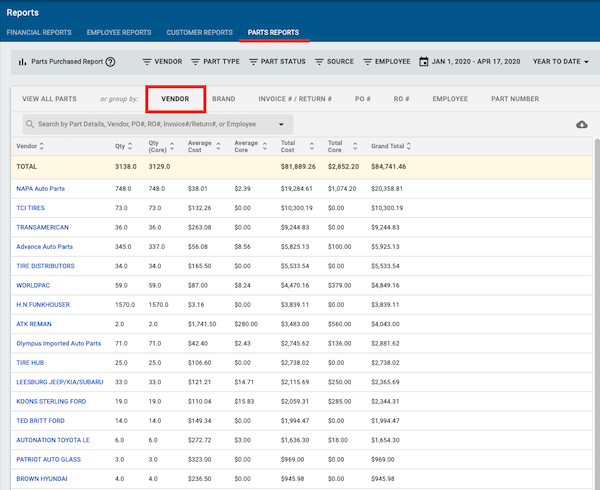Open WORLDPAC vendor link
Viewport: 600px width, 490px height.
tap(33, 285)
